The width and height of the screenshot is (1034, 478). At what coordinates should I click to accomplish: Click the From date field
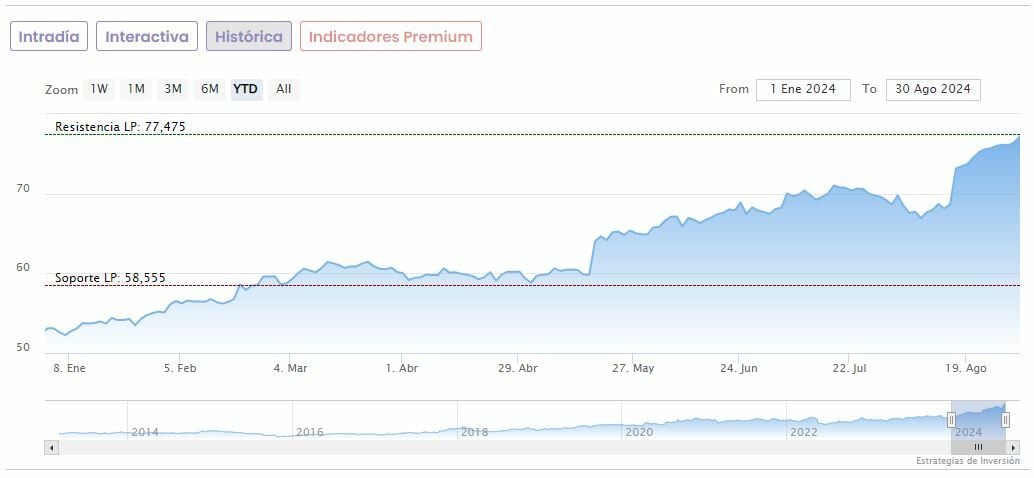tap(803, 89)
